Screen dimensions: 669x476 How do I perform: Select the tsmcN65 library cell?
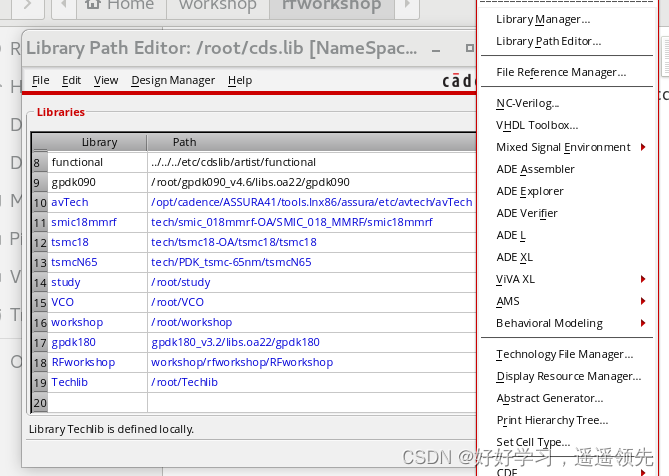97,263
